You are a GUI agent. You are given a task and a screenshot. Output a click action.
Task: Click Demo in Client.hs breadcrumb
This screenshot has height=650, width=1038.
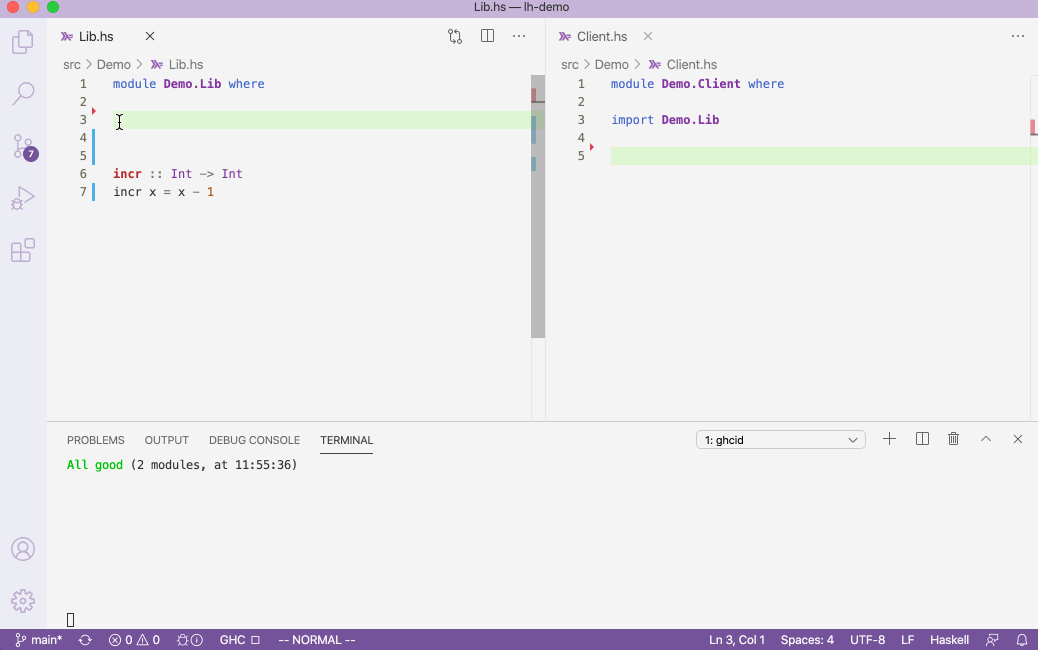(612, 65)
